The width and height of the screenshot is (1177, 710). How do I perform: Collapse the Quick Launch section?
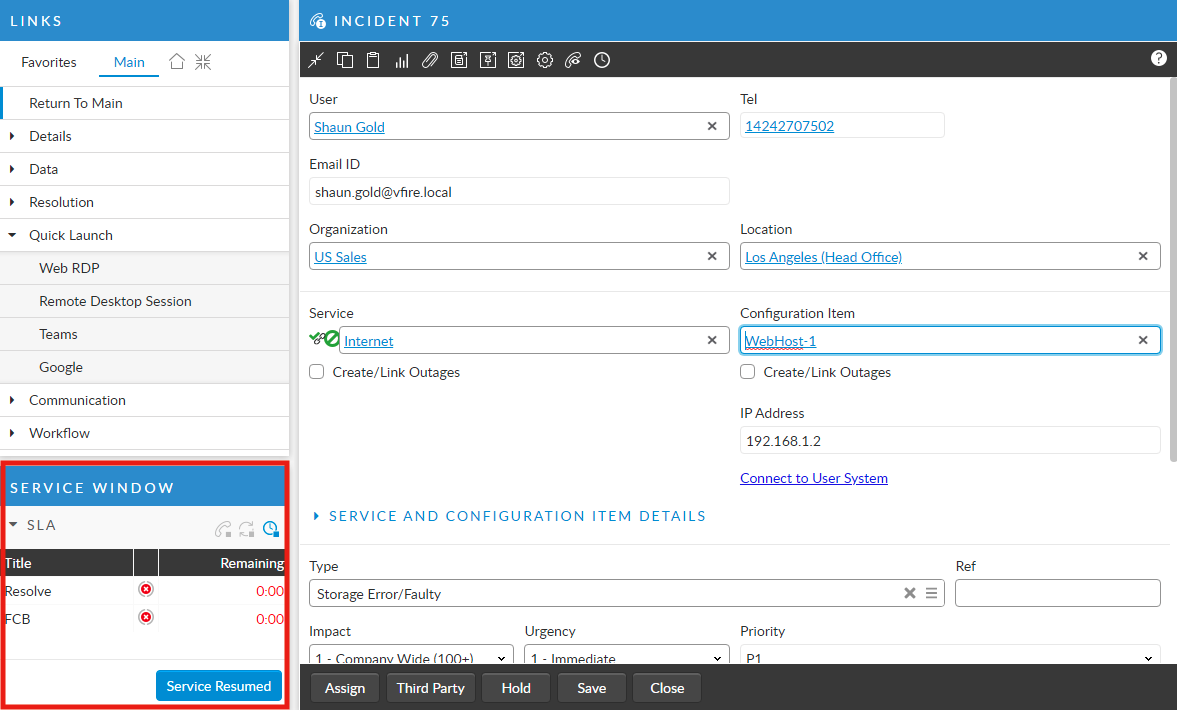pyautogui.click(x=70, y=235)
